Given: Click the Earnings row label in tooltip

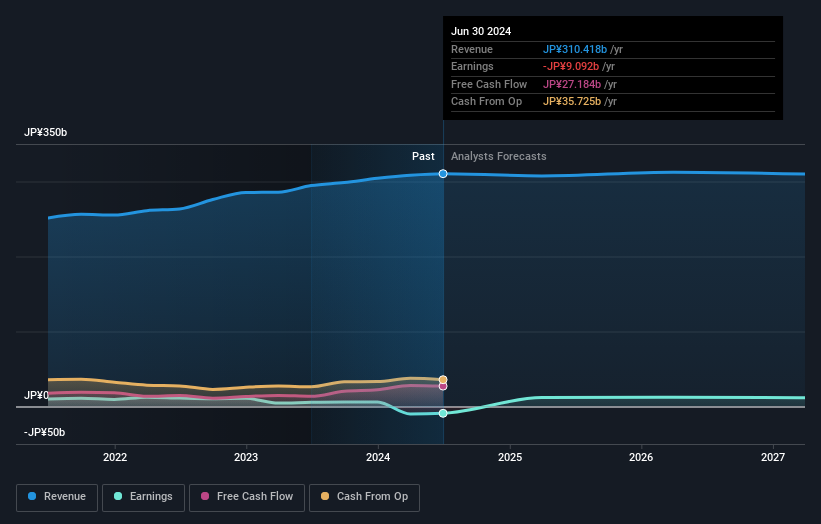Looking at the screenshot, I should 472,66.
